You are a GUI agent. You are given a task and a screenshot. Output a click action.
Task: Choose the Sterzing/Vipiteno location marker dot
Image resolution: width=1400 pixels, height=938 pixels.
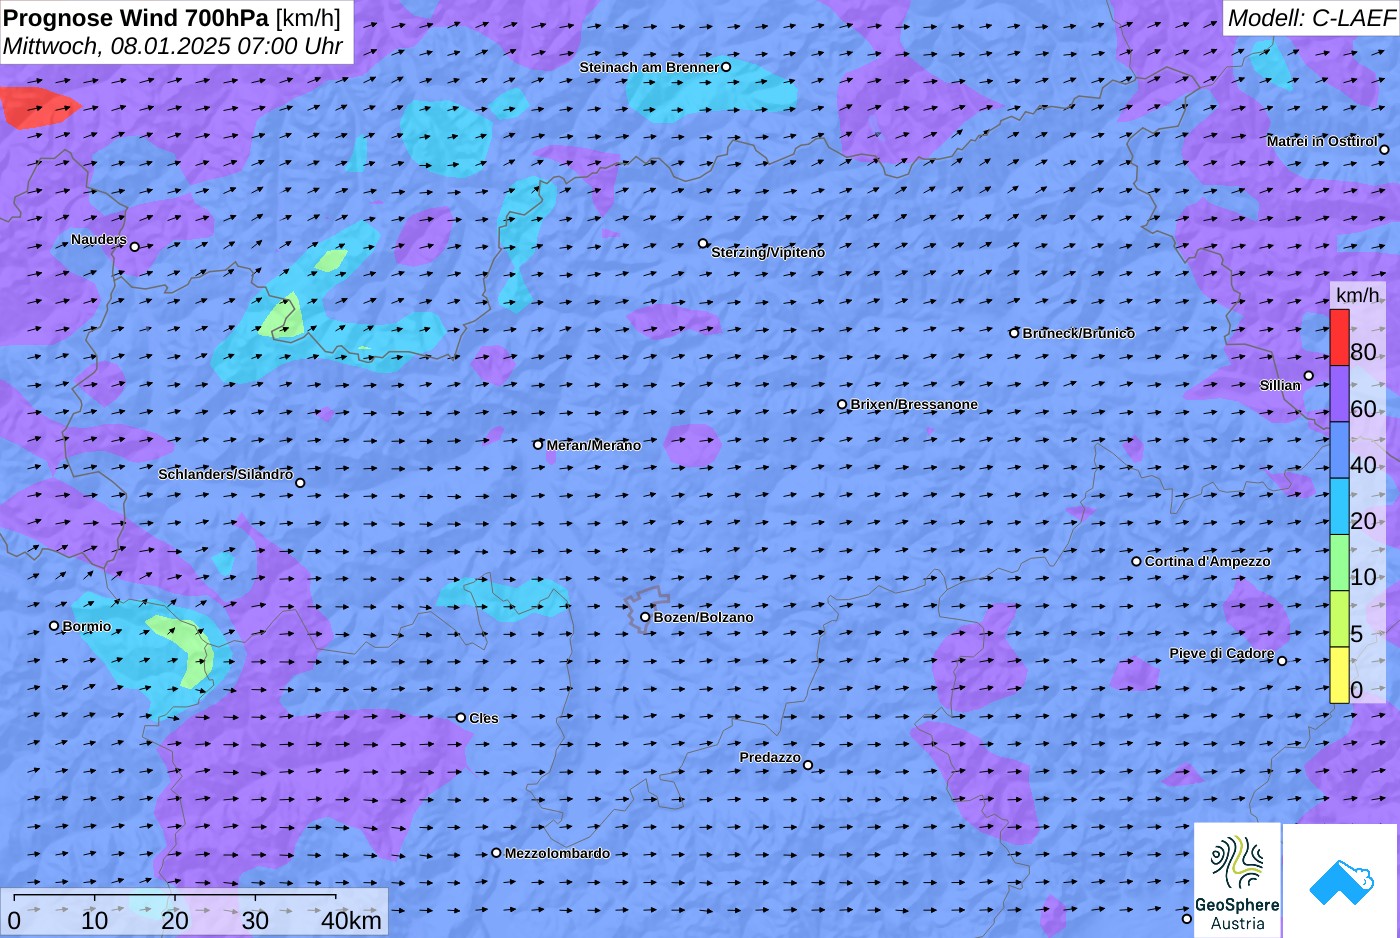point(703,243)
